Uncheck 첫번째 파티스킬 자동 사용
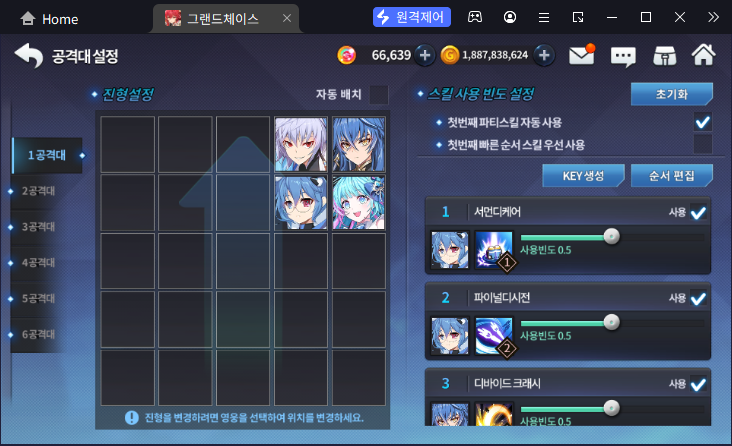This screenshot has width=732, height=446. (x=703, y=122)
